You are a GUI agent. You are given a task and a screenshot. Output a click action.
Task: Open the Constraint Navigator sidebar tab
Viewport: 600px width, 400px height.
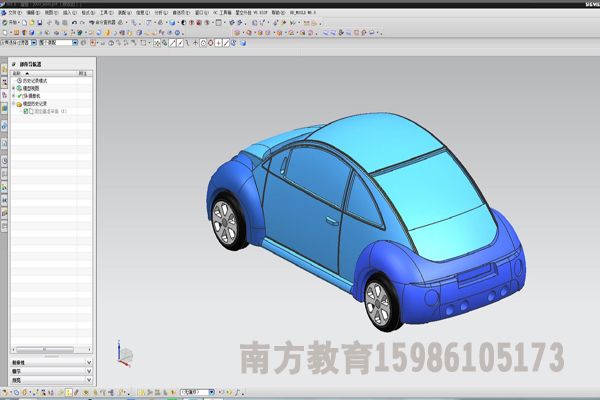[4, 82]
